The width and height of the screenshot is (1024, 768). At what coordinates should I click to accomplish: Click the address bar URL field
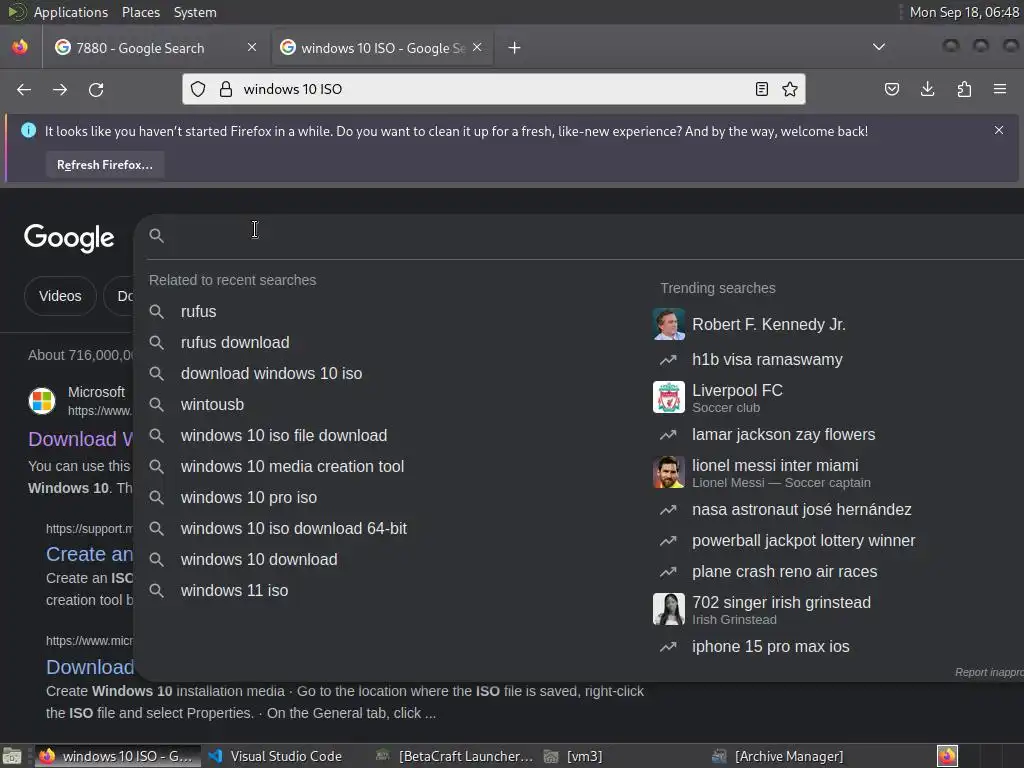pos(493,89)
